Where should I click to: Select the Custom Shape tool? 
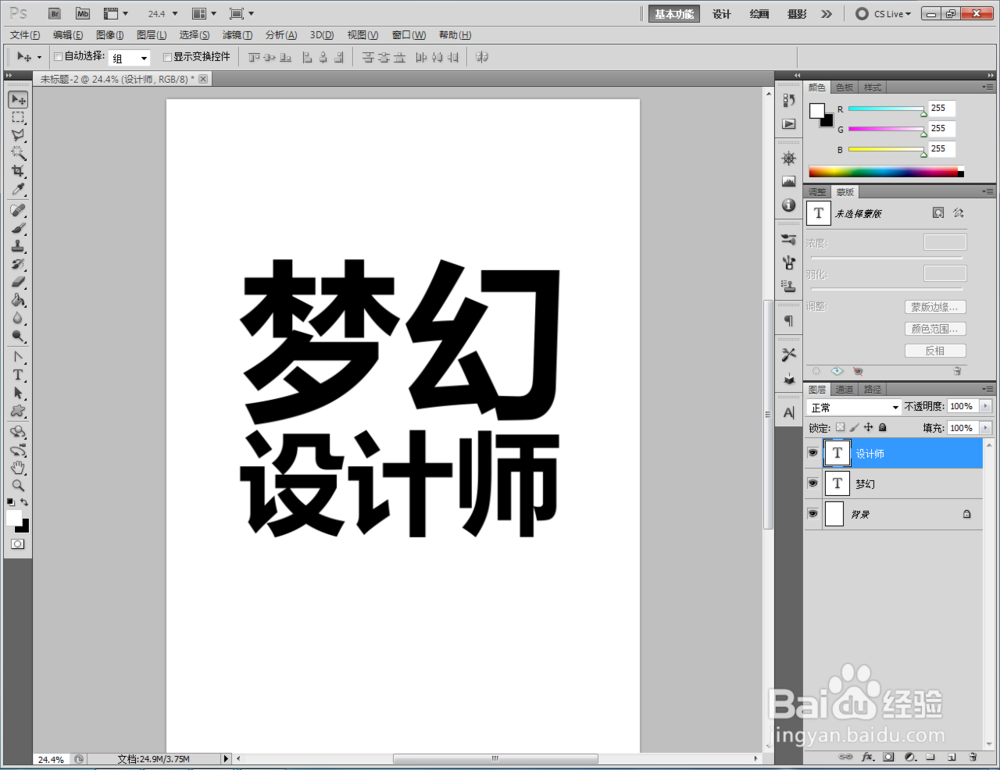click(18, 411)
